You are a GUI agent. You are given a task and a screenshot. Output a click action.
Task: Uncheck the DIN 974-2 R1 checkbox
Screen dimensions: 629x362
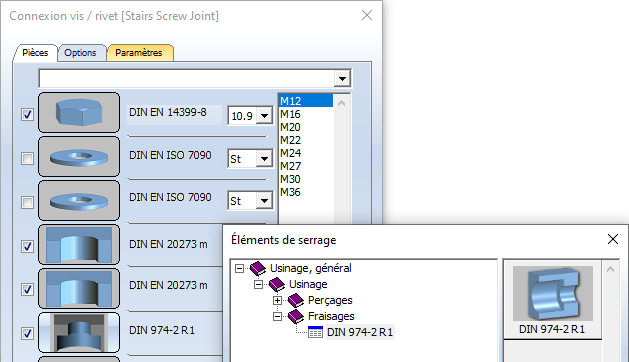coord(27,333)
